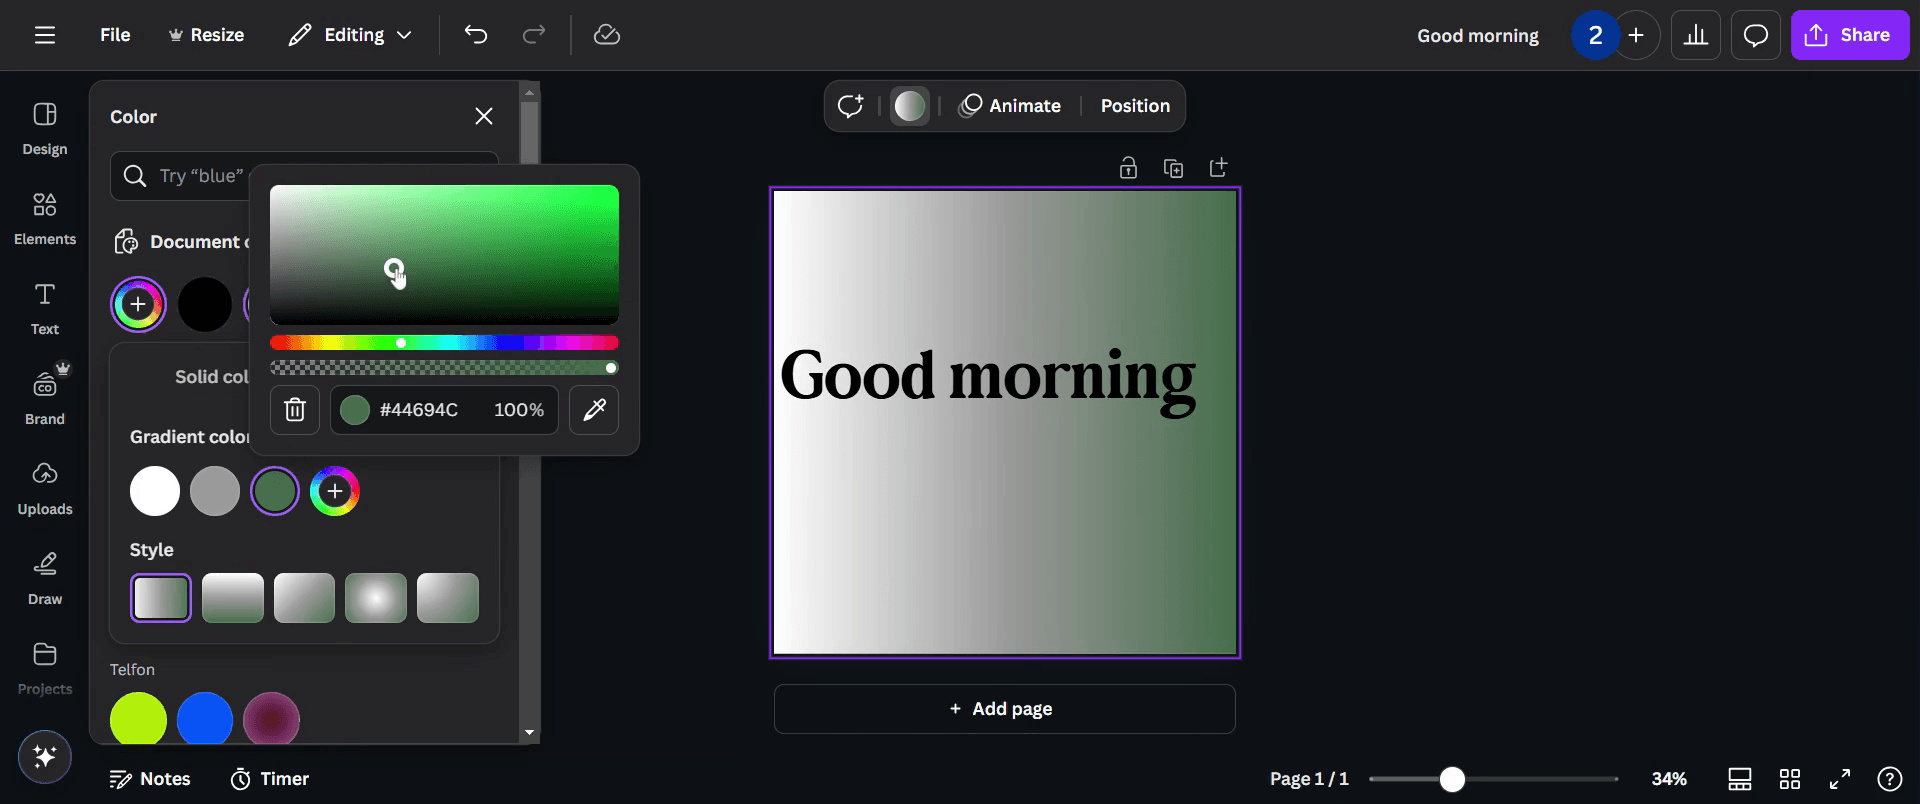This screenshot has width=1920, height=804.
Task: Add a new gradient color stop
Action: 335,491
